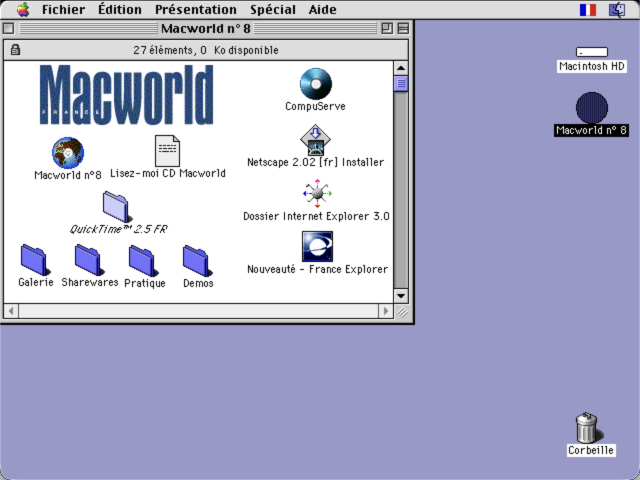Click the '27 éléments' status text

(x=164, y=50)
